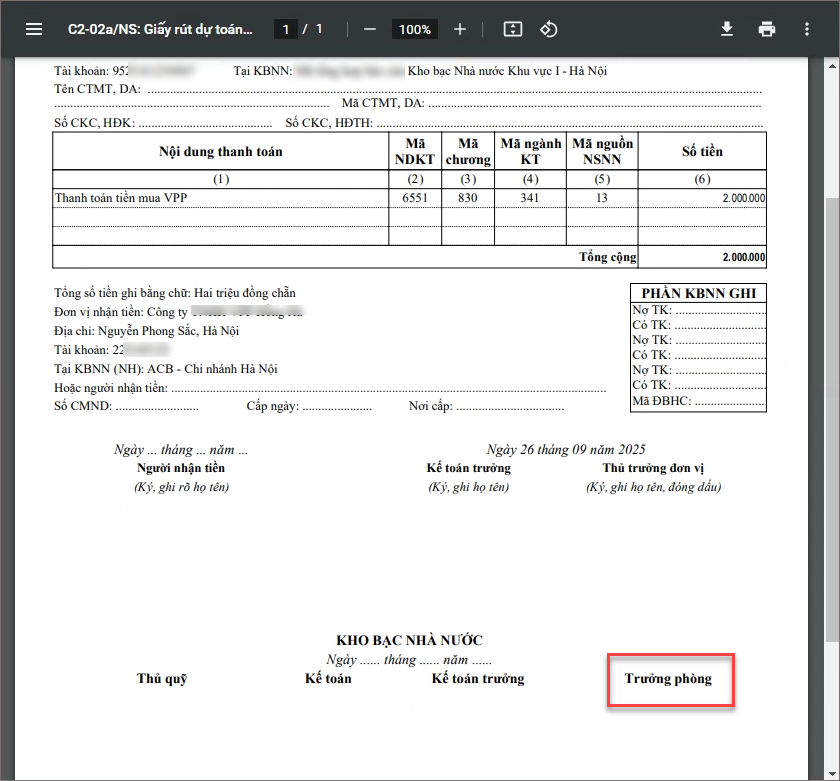The width and height of the screenshot is (840, 781).
Task: Open the three-dot more actions menu
Action: [807, 29]
